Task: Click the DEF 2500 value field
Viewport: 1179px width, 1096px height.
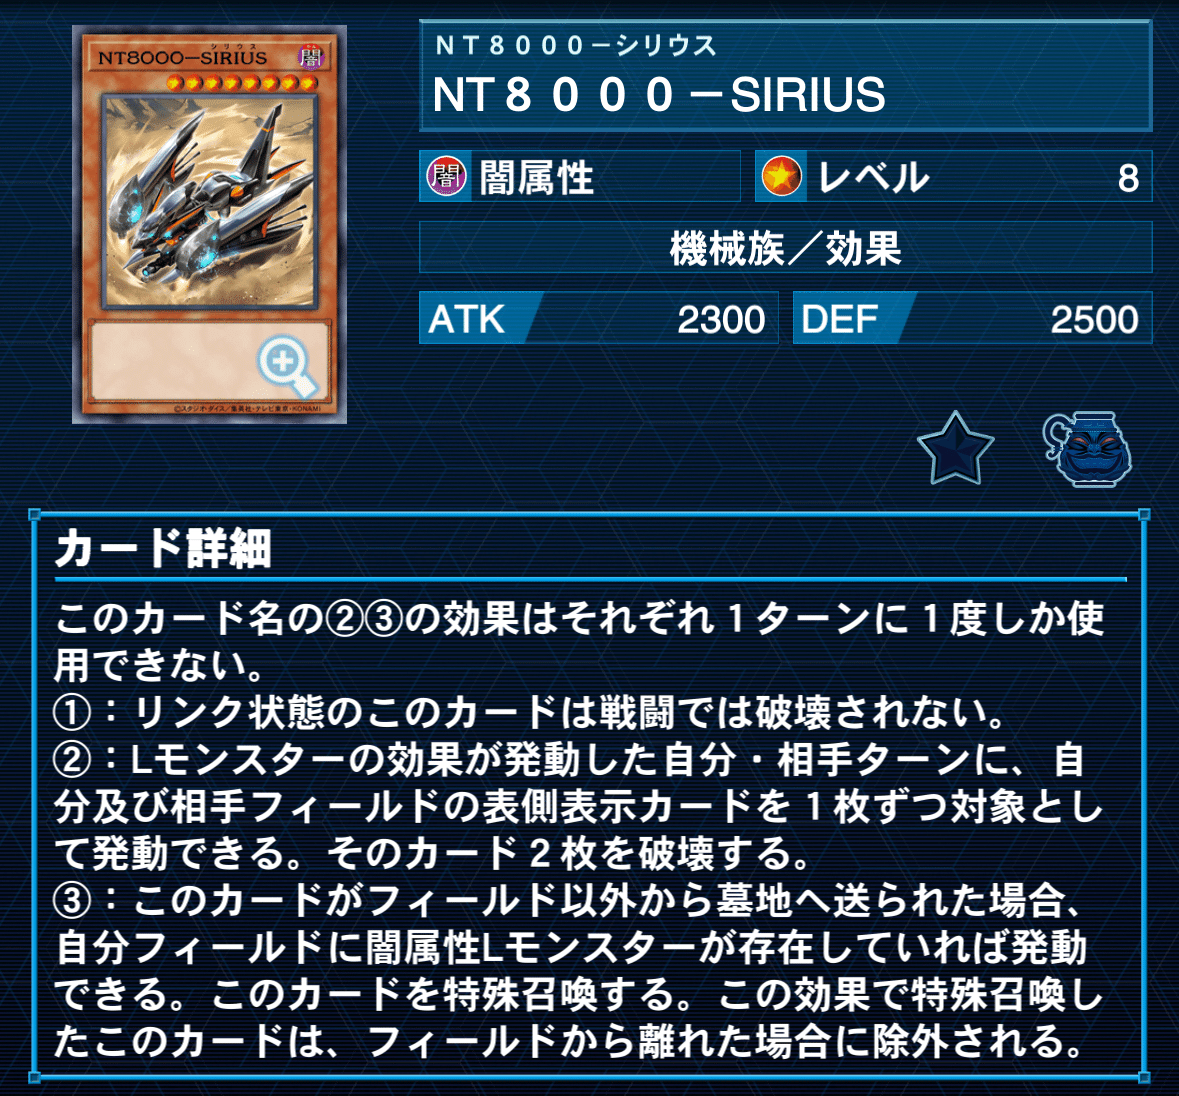Action: 972,318
